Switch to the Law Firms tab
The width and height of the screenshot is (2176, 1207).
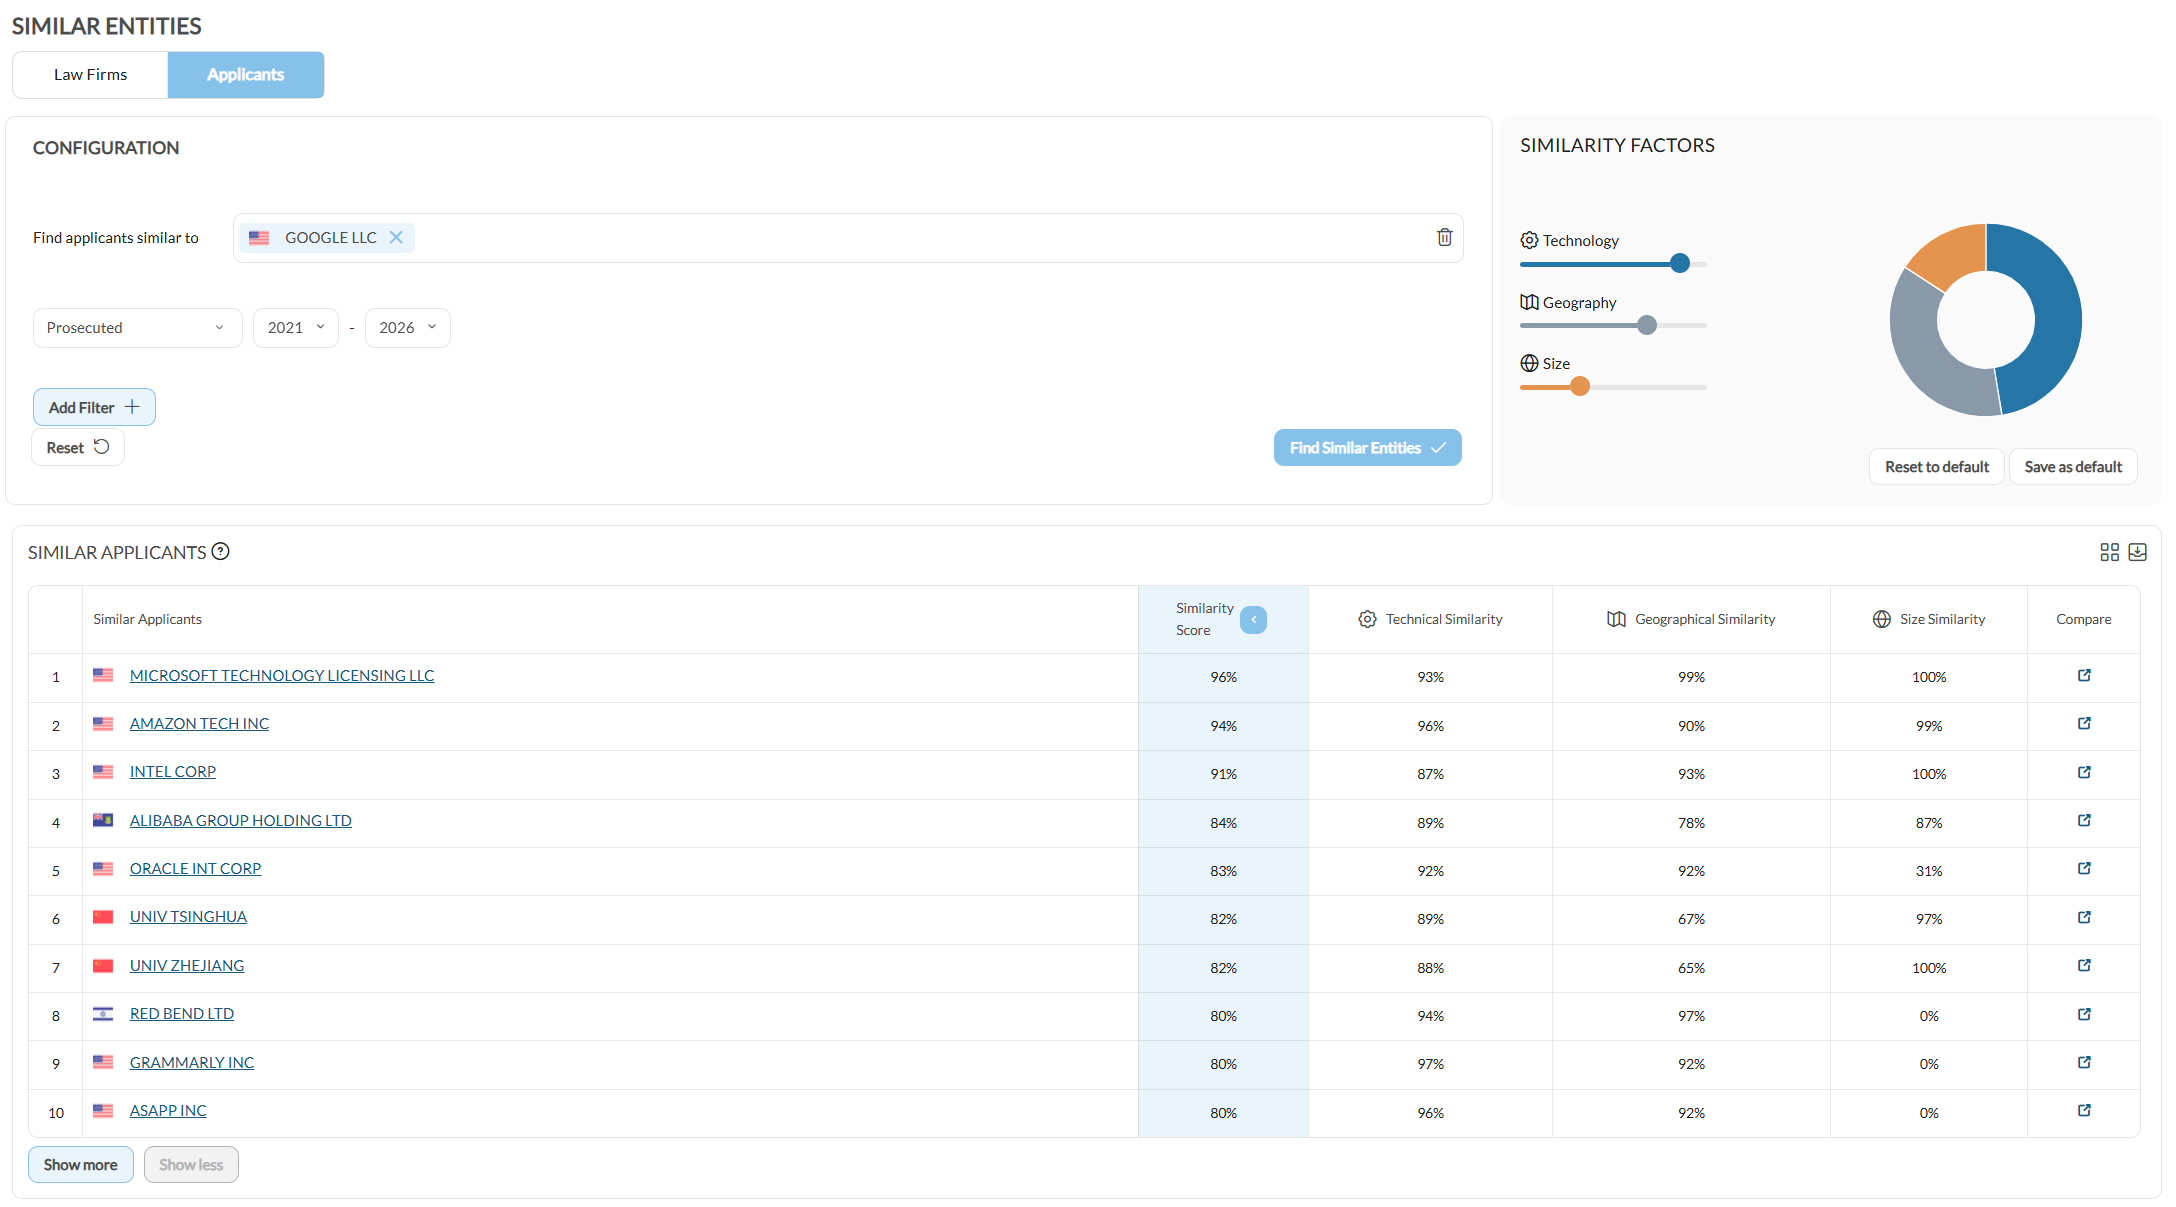pos(90,75)
